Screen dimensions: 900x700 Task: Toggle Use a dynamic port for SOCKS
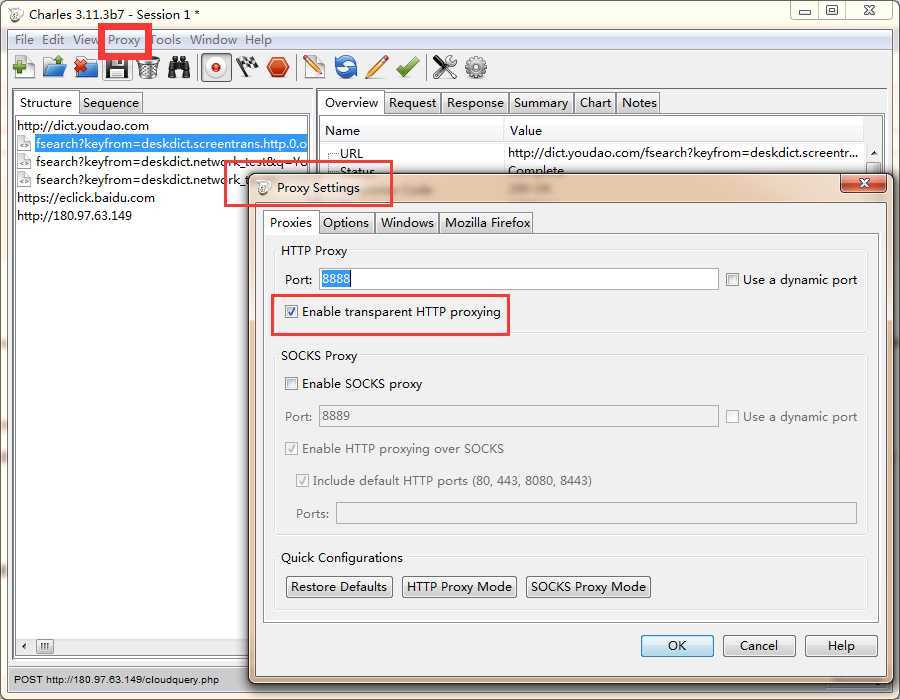(x=732, y=417)
